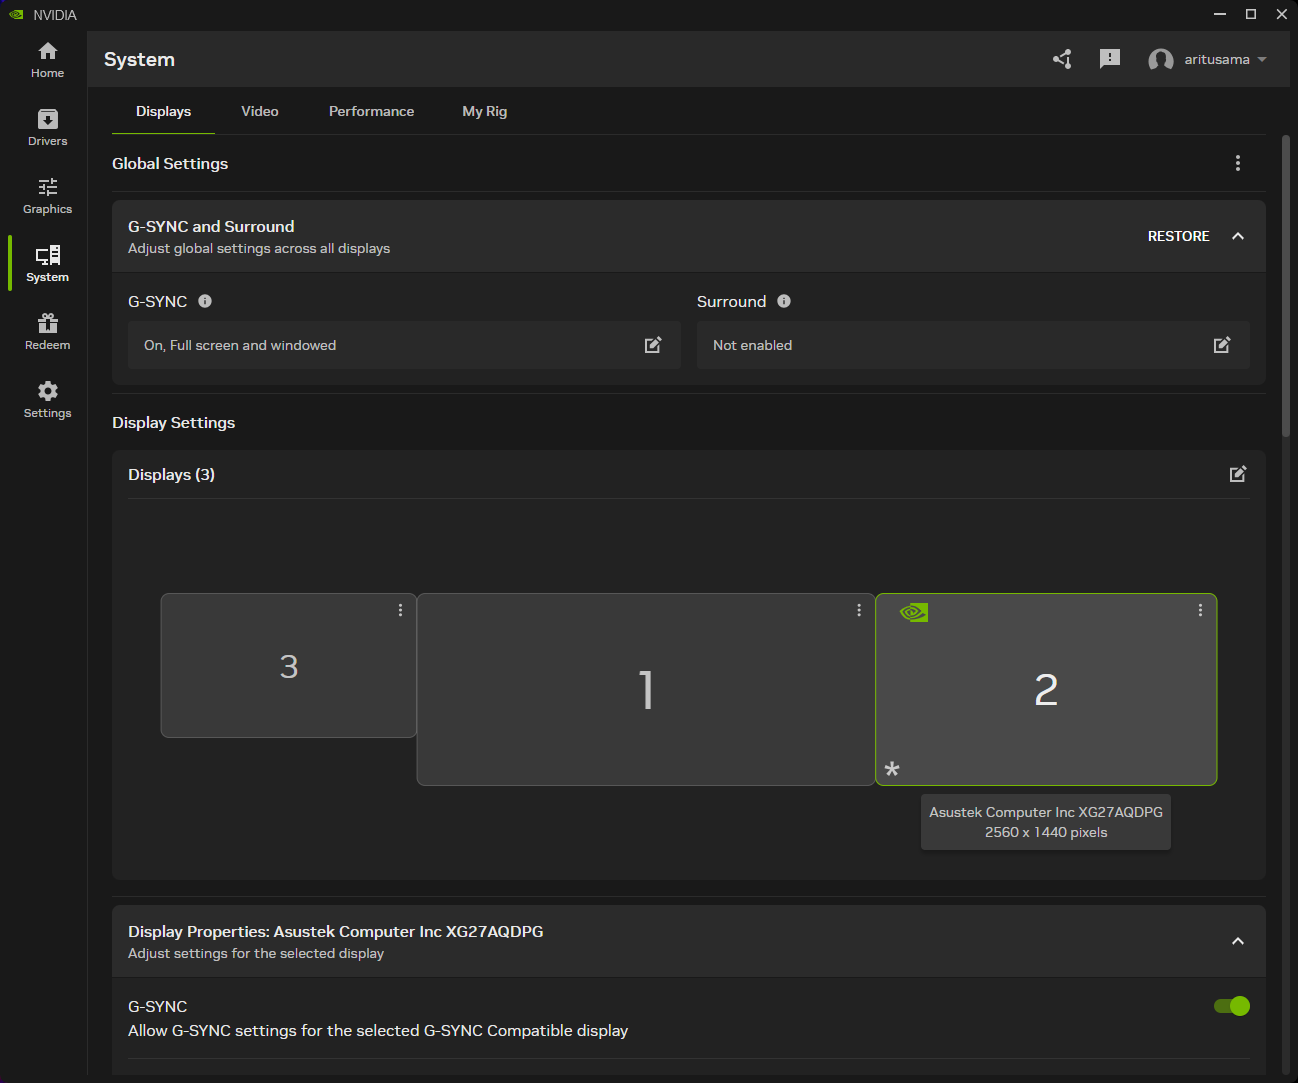Open display 3 options menu
Viewport: 1298px width, 1083px height.
[x=400, y=610]
